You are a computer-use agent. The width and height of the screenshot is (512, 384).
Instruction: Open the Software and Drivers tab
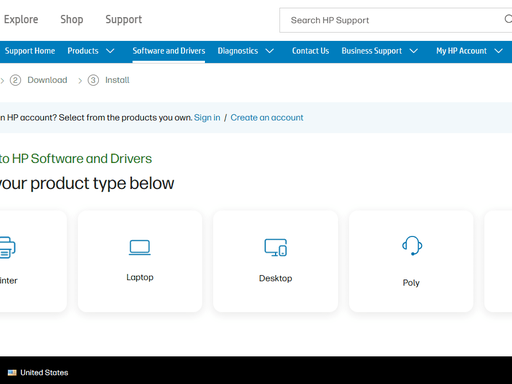click(x=169, y=51)
